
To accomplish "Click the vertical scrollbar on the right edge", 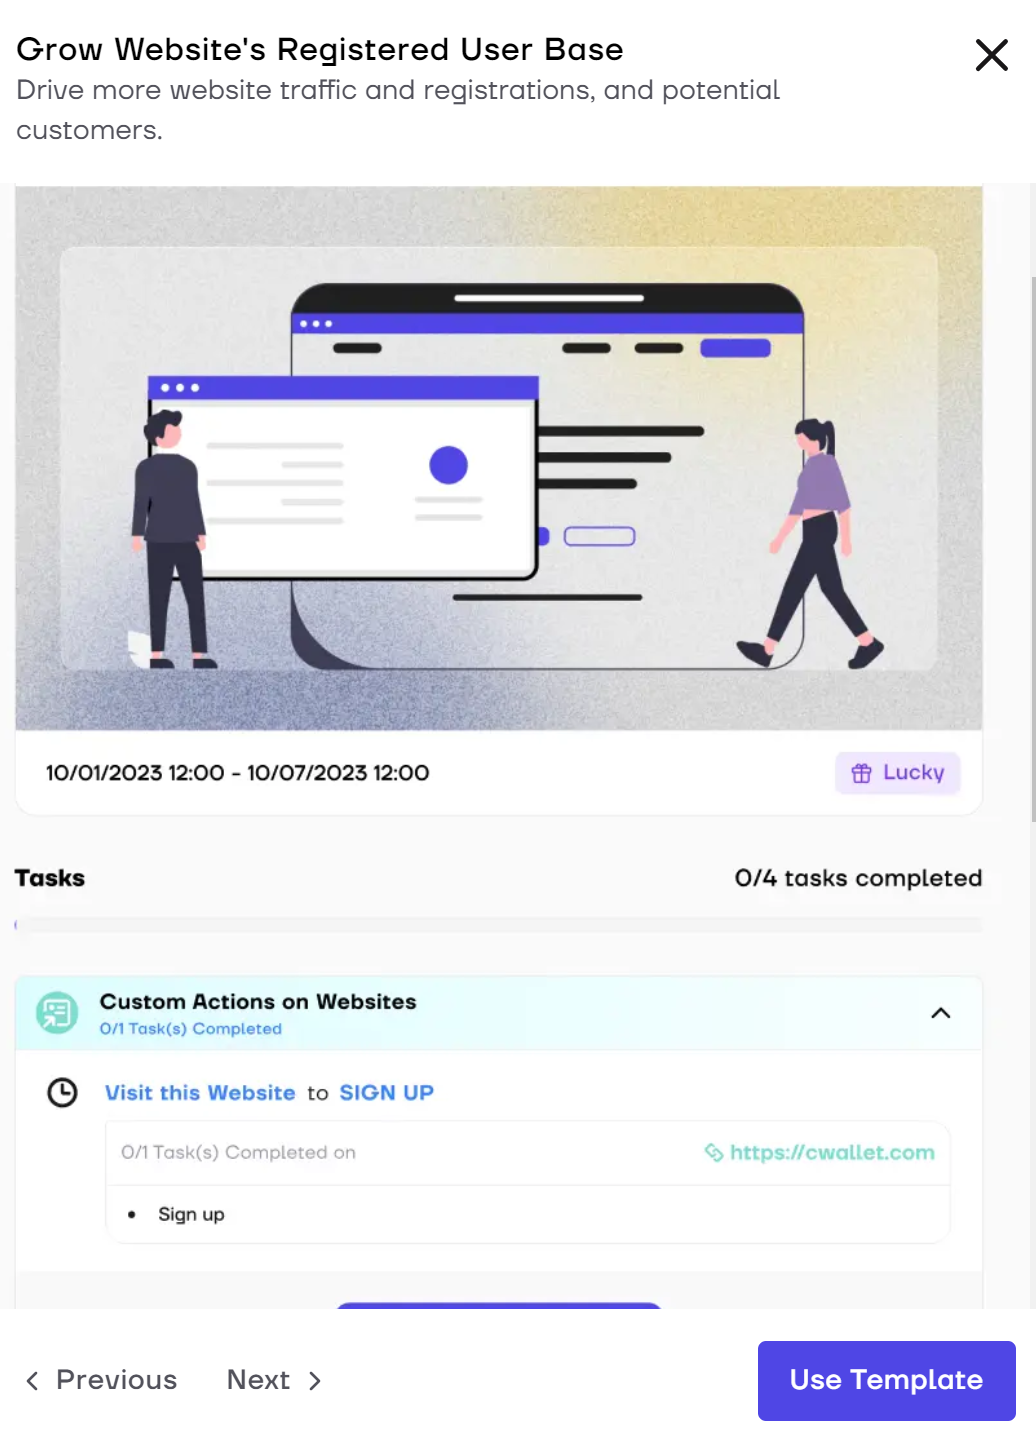I will (1032, 550).
